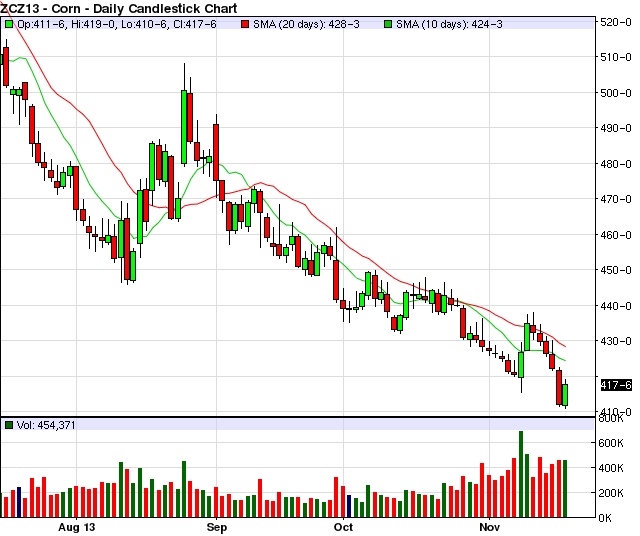This screenshot has height=536, width=640.
Task: Click the OHLC legend text 'Op:411-6, Hi:419-0, Lo:410-6, Cl:417-6'
Action: pyautogui.click(x=117, y=24)
